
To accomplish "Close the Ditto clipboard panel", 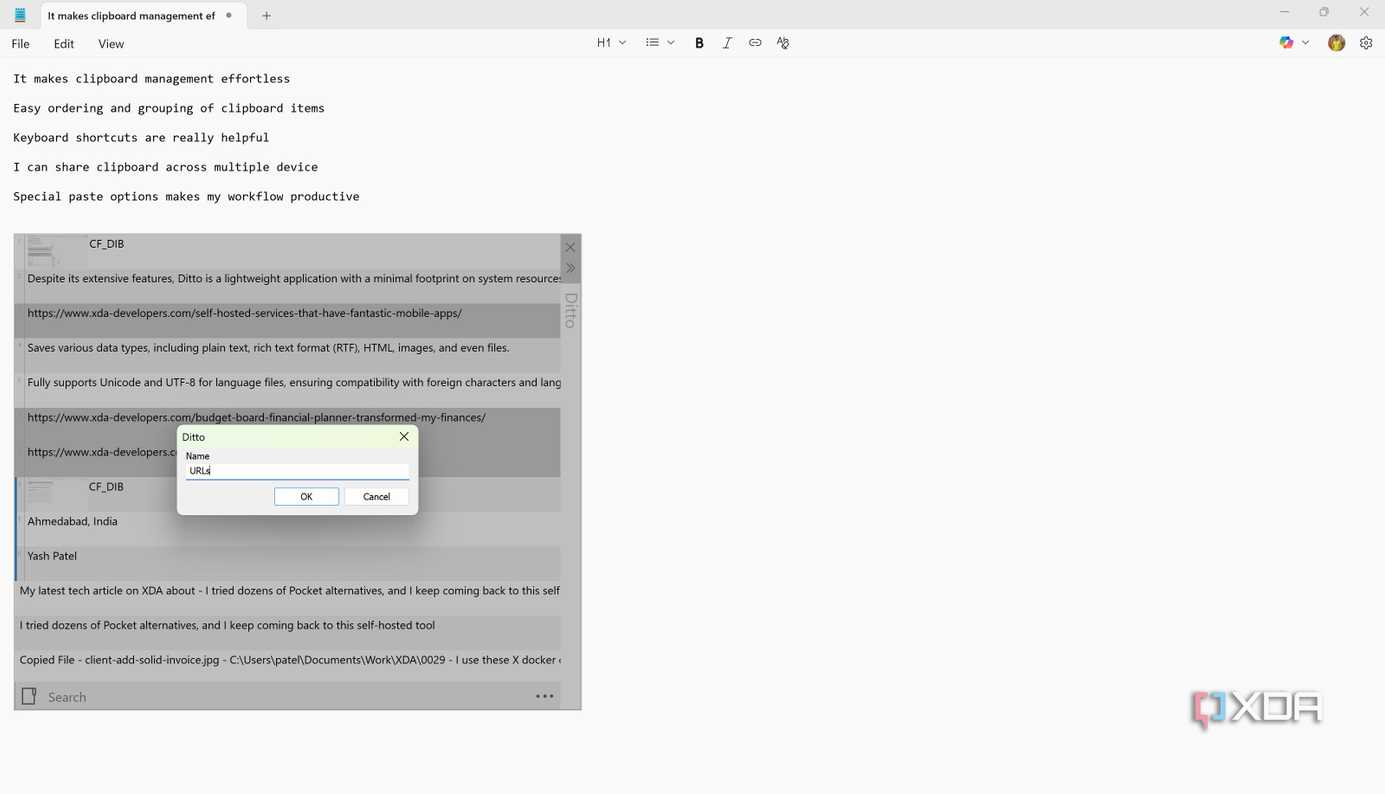I will click(570, 247).
